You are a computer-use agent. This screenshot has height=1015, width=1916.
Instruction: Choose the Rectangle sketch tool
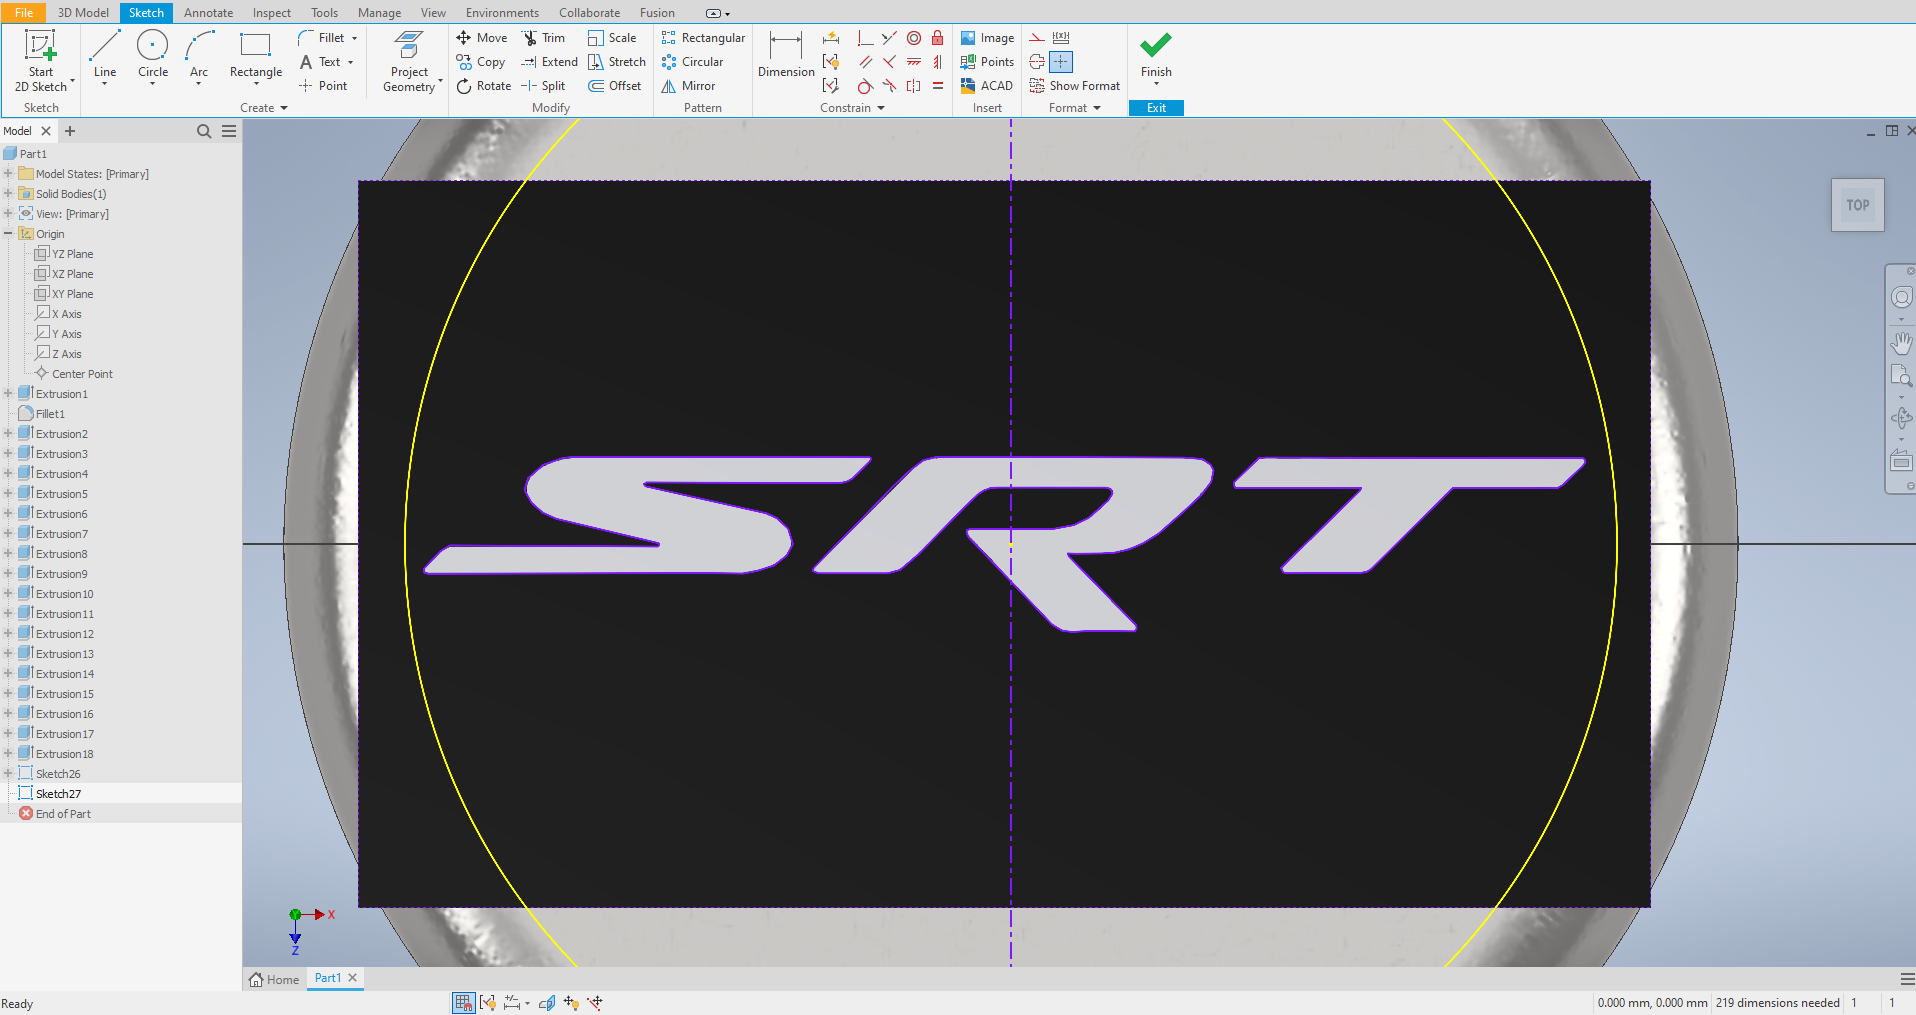coord(256,56)
